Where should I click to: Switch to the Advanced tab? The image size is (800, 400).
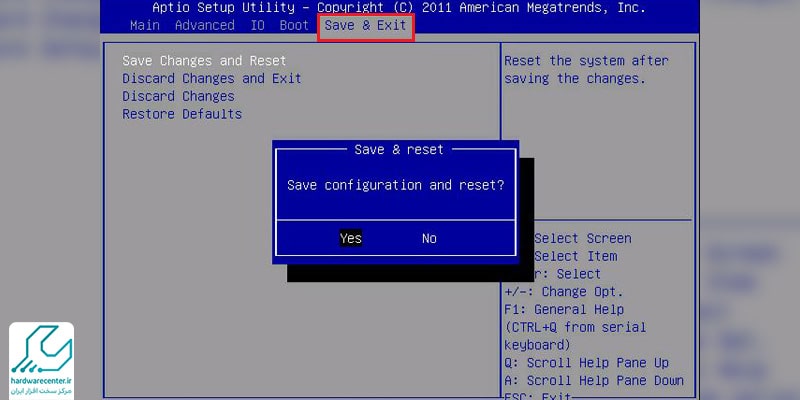click(x=205, y=25)
